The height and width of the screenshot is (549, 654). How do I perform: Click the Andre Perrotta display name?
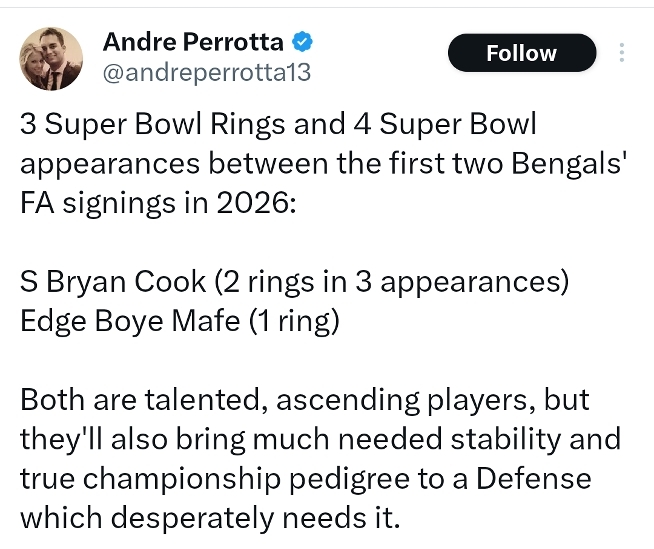[x=194, y=42]
